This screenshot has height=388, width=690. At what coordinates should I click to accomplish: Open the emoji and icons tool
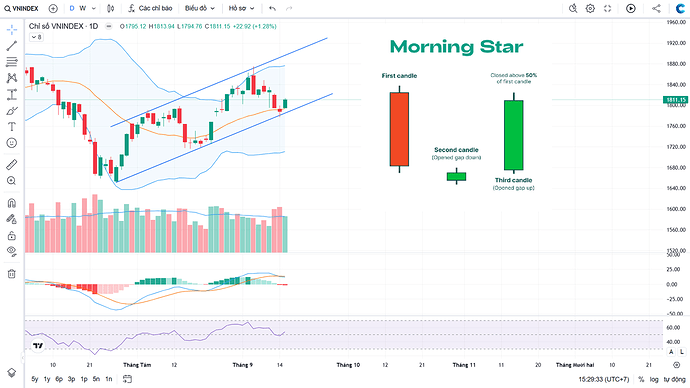click(12, 143)
